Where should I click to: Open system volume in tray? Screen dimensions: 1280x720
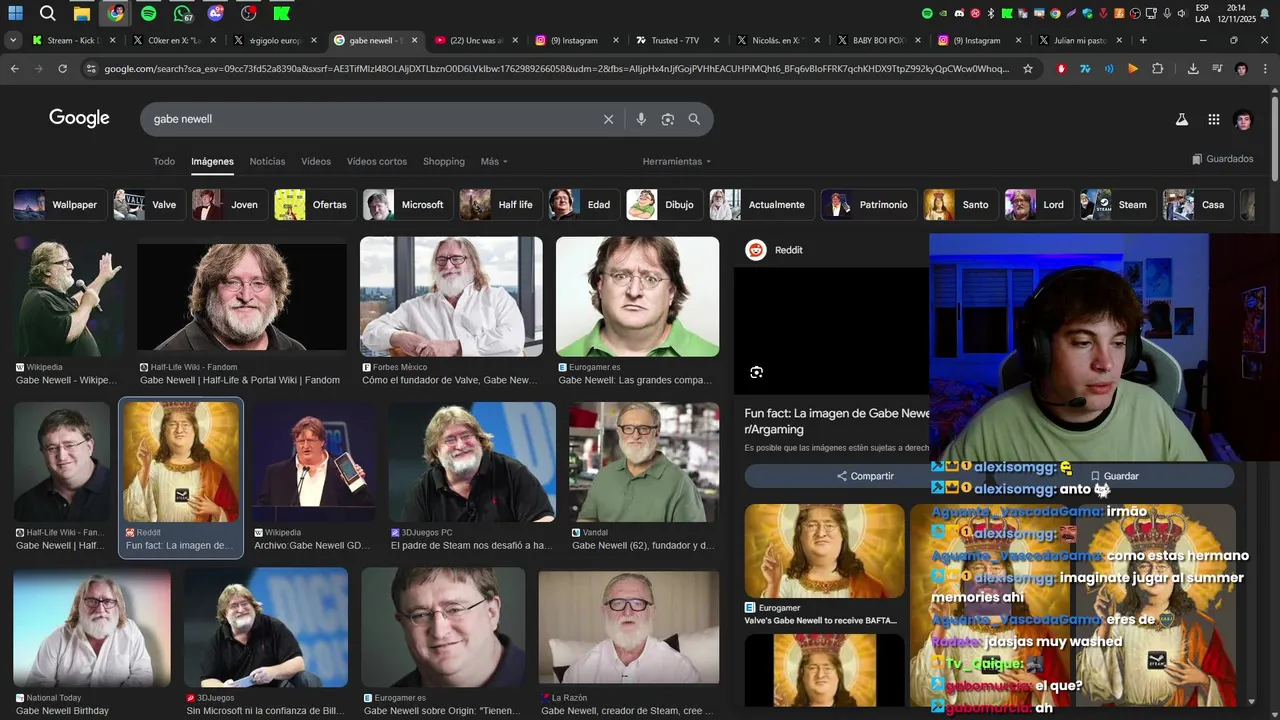pos(1181,13)
